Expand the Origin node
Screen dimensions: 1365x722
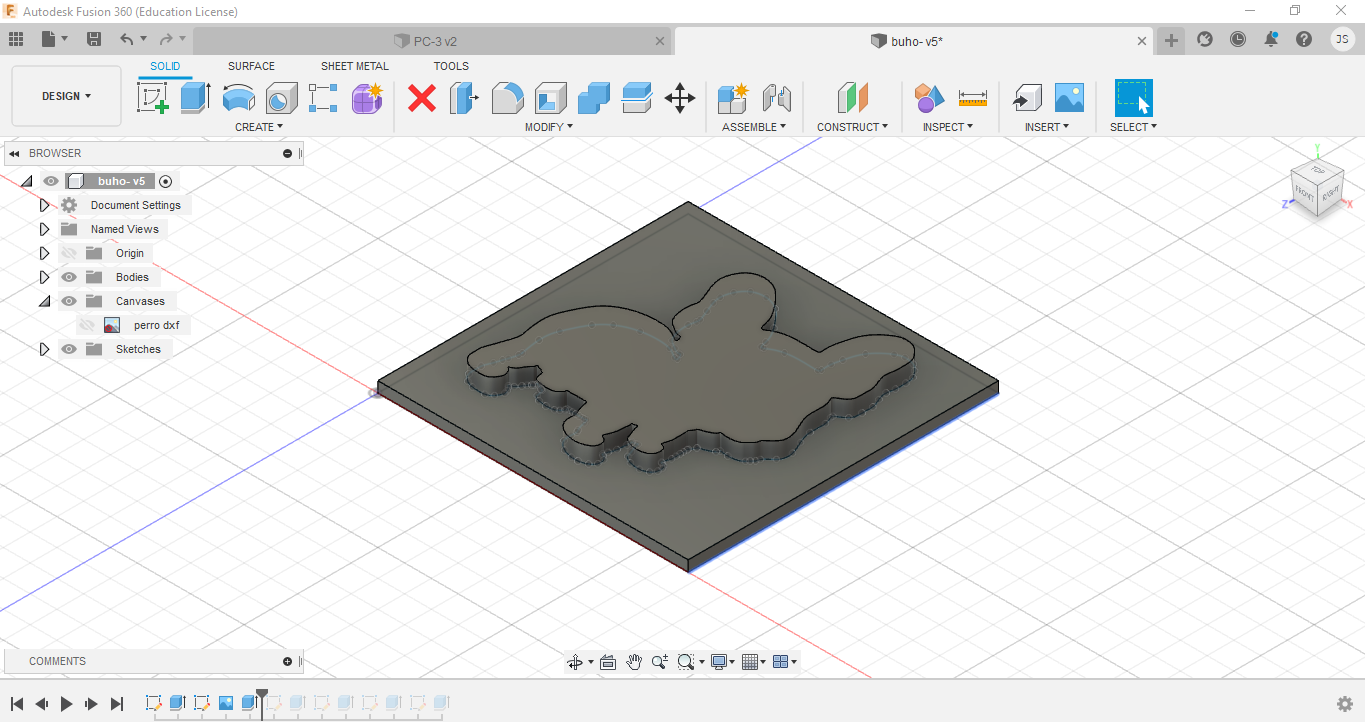pyautogui.click(x=44, y=253)
